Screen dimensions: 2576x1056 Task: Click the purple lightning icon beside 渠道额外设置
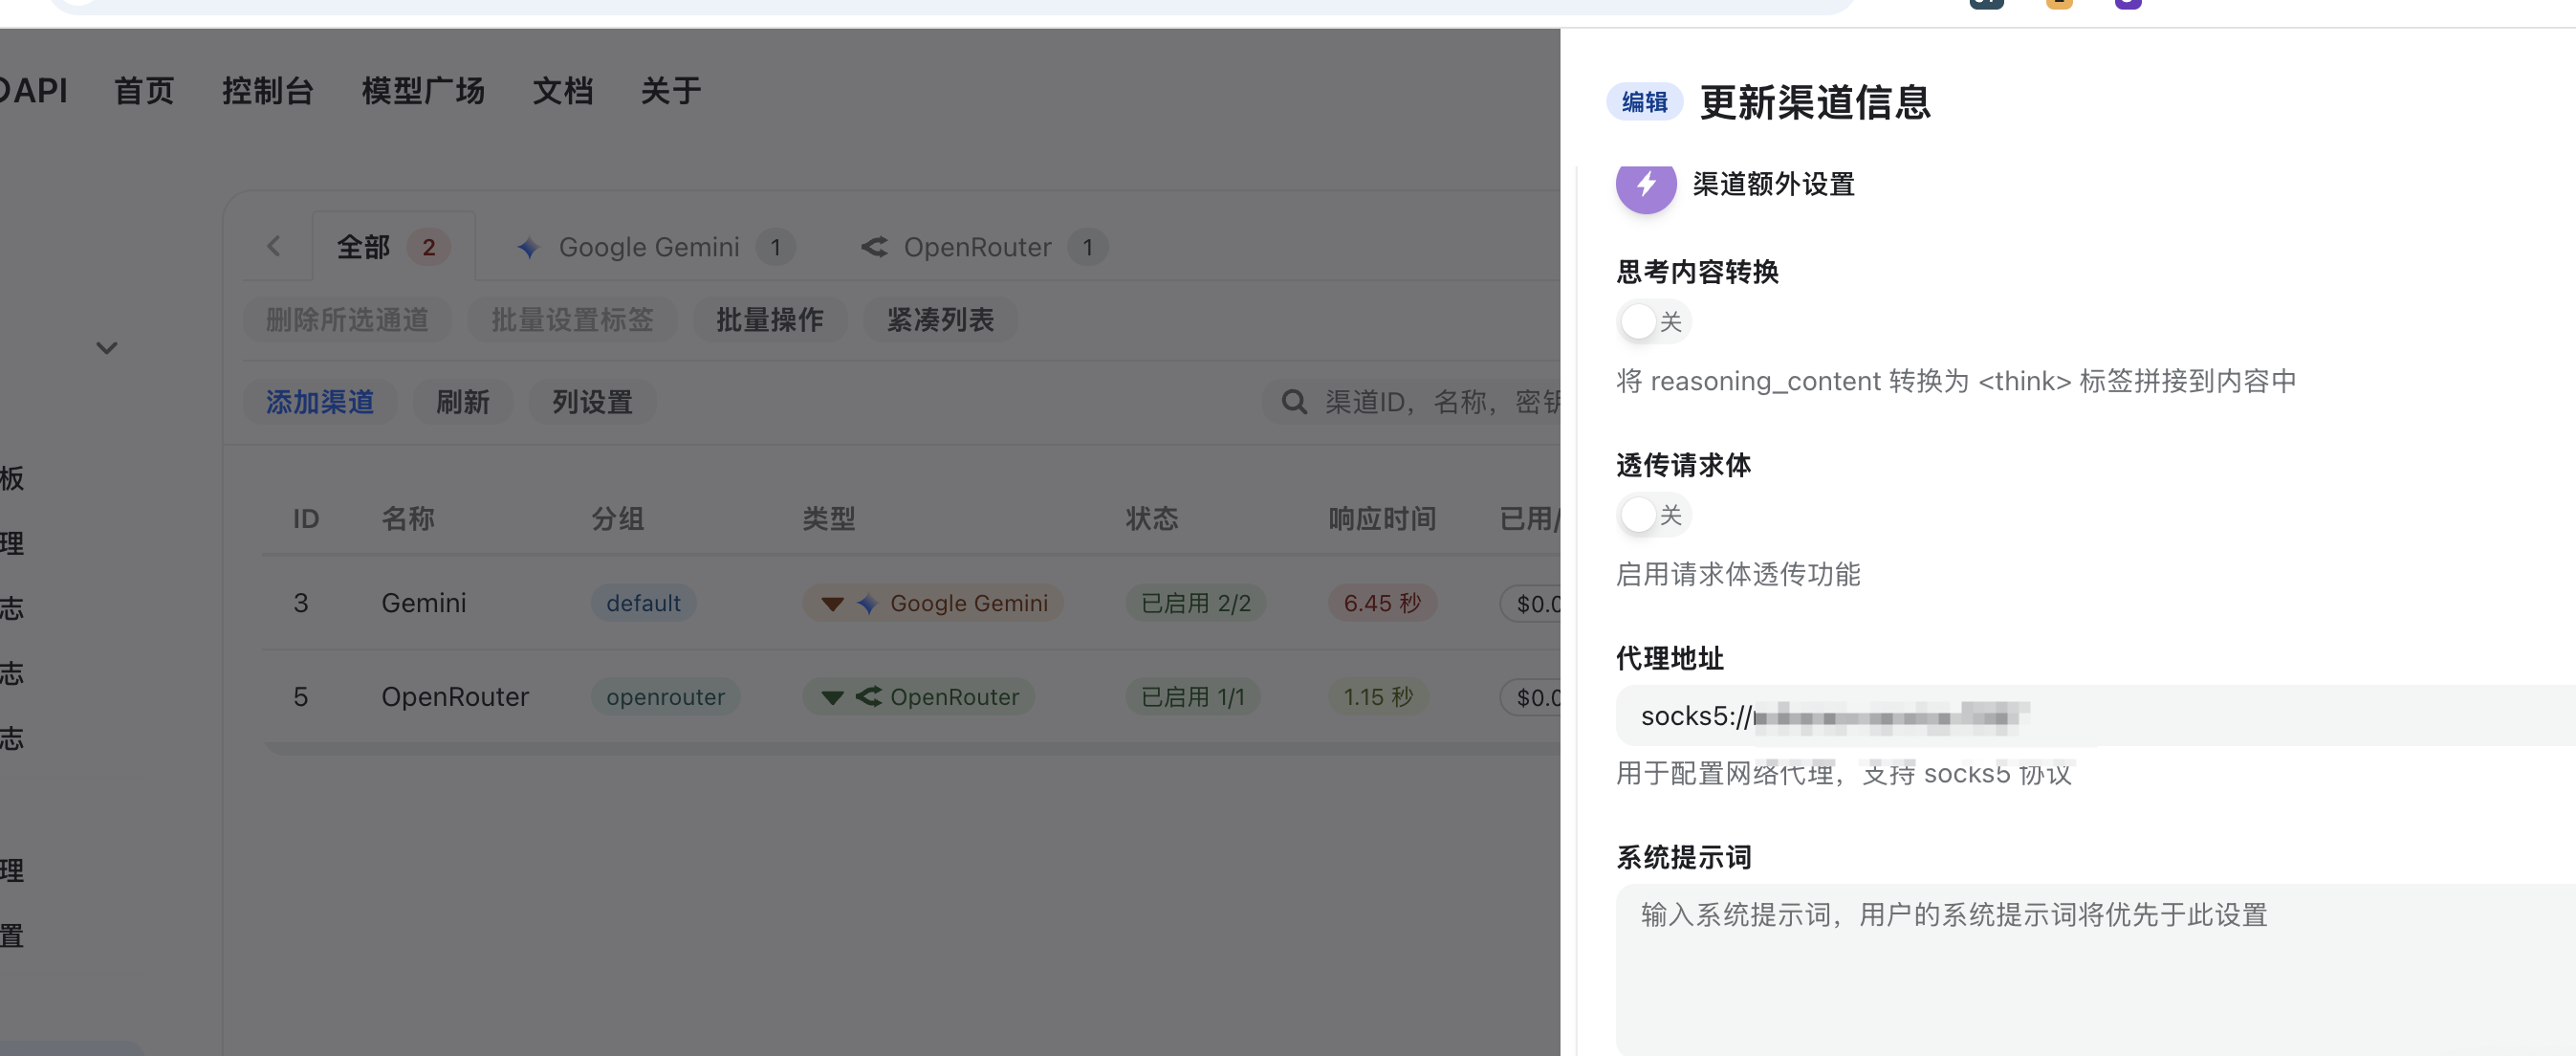(1646, 185)
